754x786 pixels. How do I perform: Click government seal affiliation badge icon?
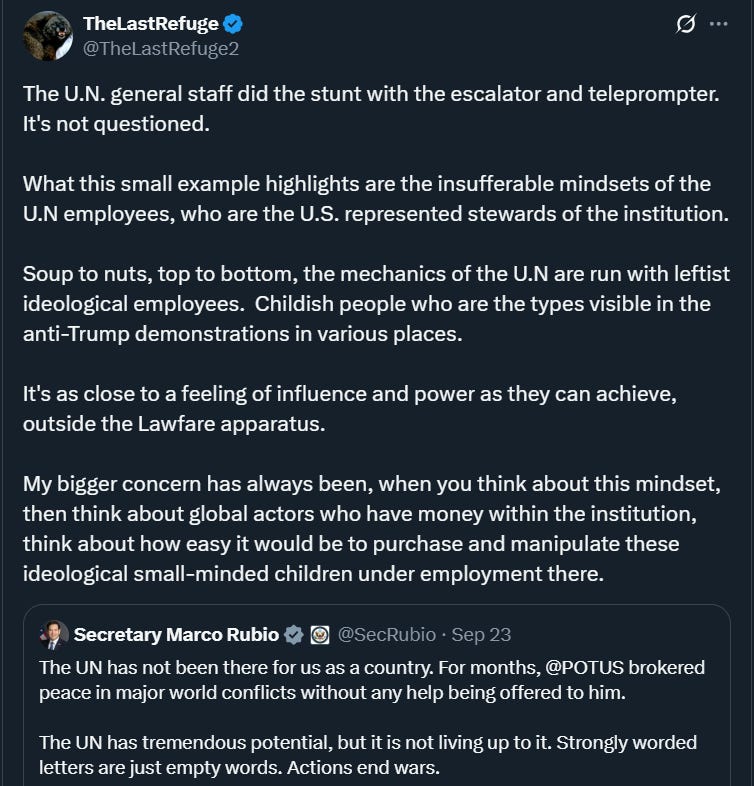click(320, 635)
